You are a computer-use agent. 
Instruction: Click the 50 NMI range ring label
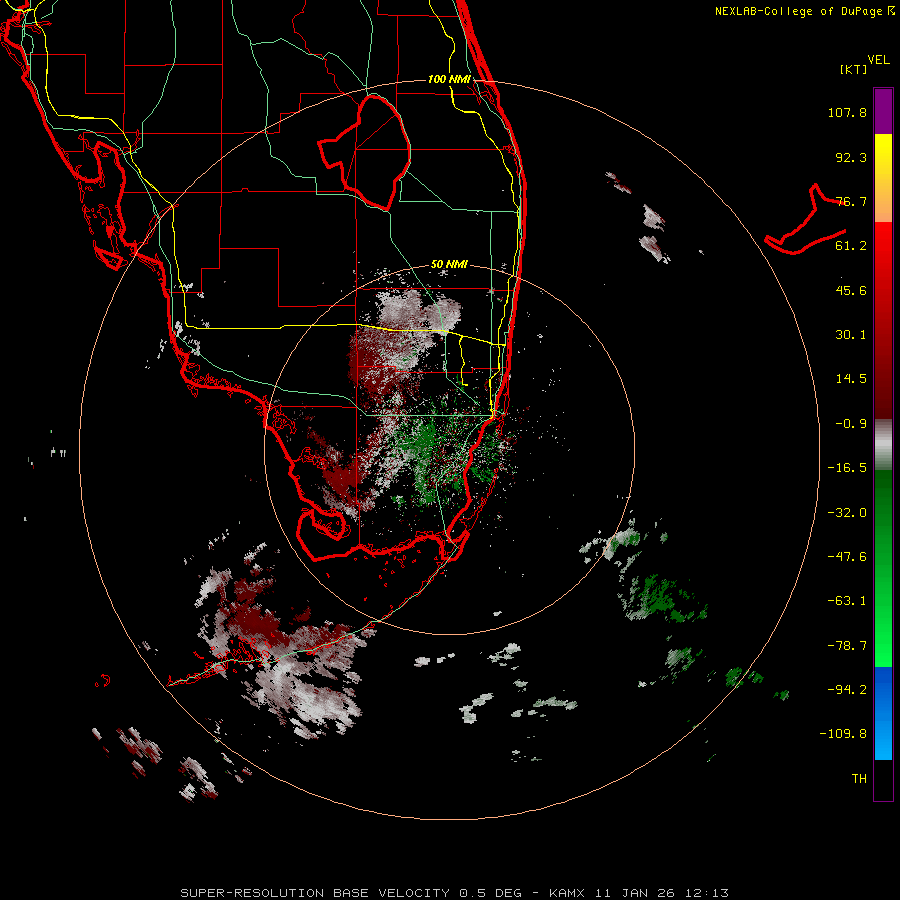(449, 265)
